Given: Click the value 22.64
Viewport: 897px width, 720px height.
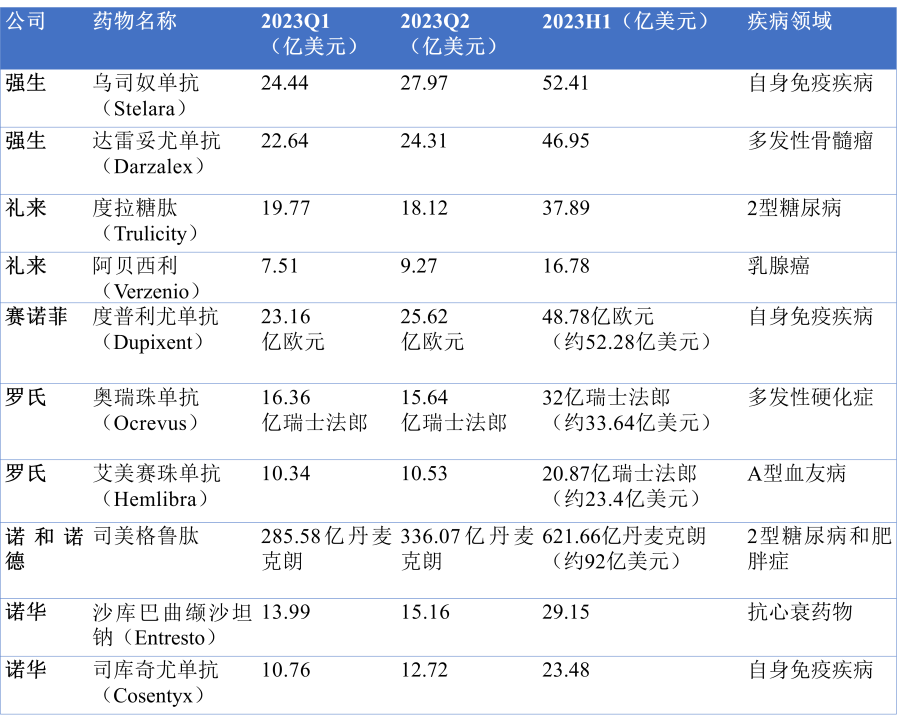Looking at the screenshot, I should click(285, 141).
